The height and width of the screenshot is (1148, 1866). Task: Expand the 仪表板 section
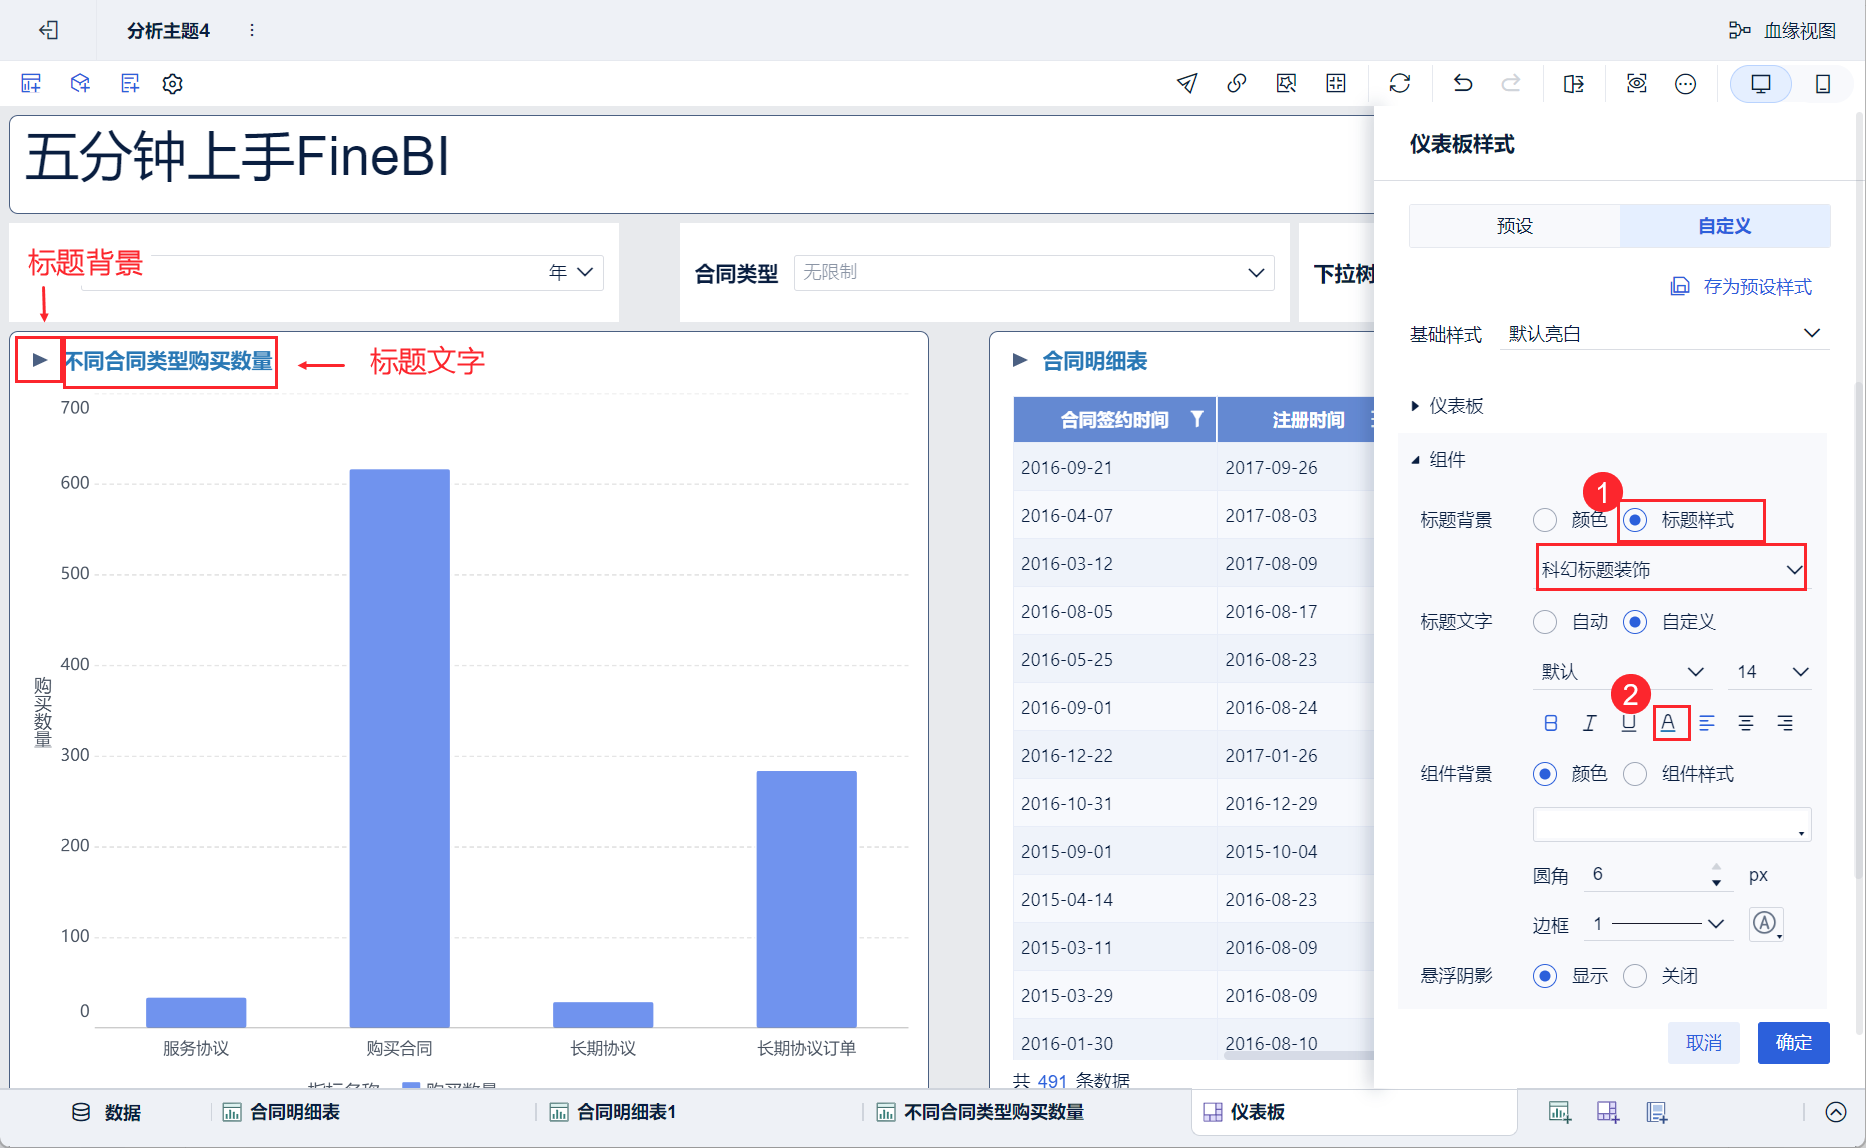(x=1447, y=406)
